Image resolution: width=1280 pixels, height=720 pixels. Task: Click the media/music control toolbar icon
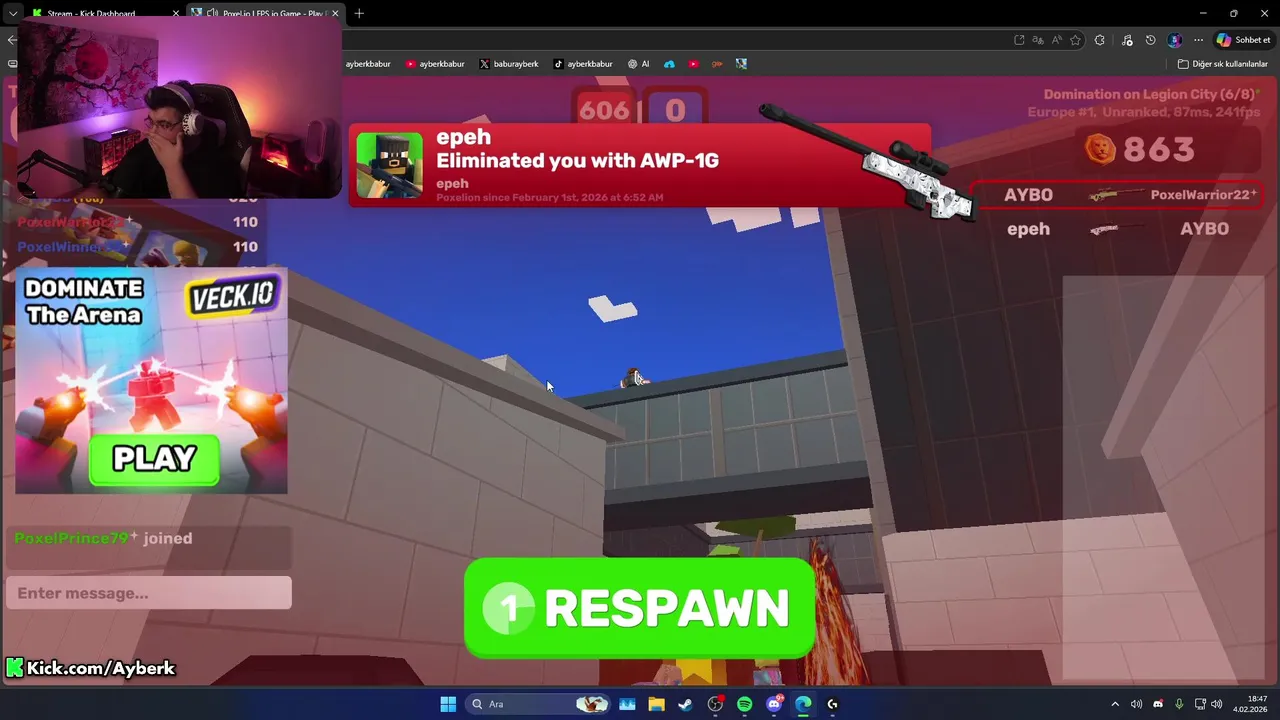pos(1127,40)
